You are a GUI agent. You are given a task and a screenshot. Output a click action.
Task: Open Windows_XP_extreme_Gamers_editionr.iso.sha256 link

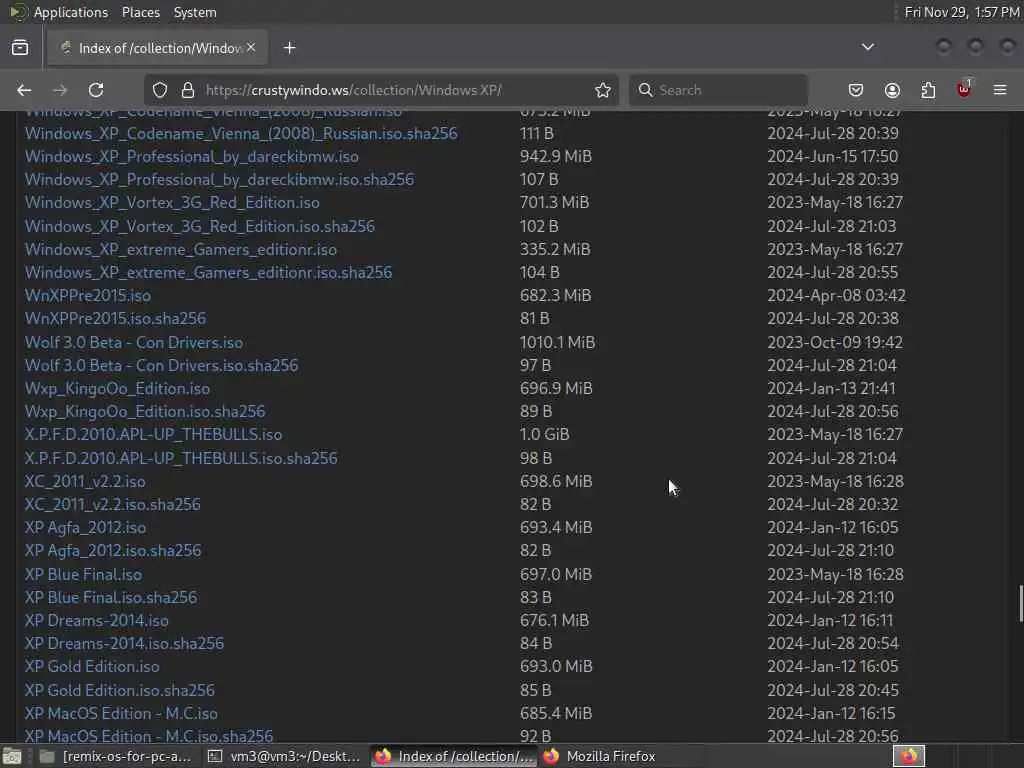[x=208, y=272]
